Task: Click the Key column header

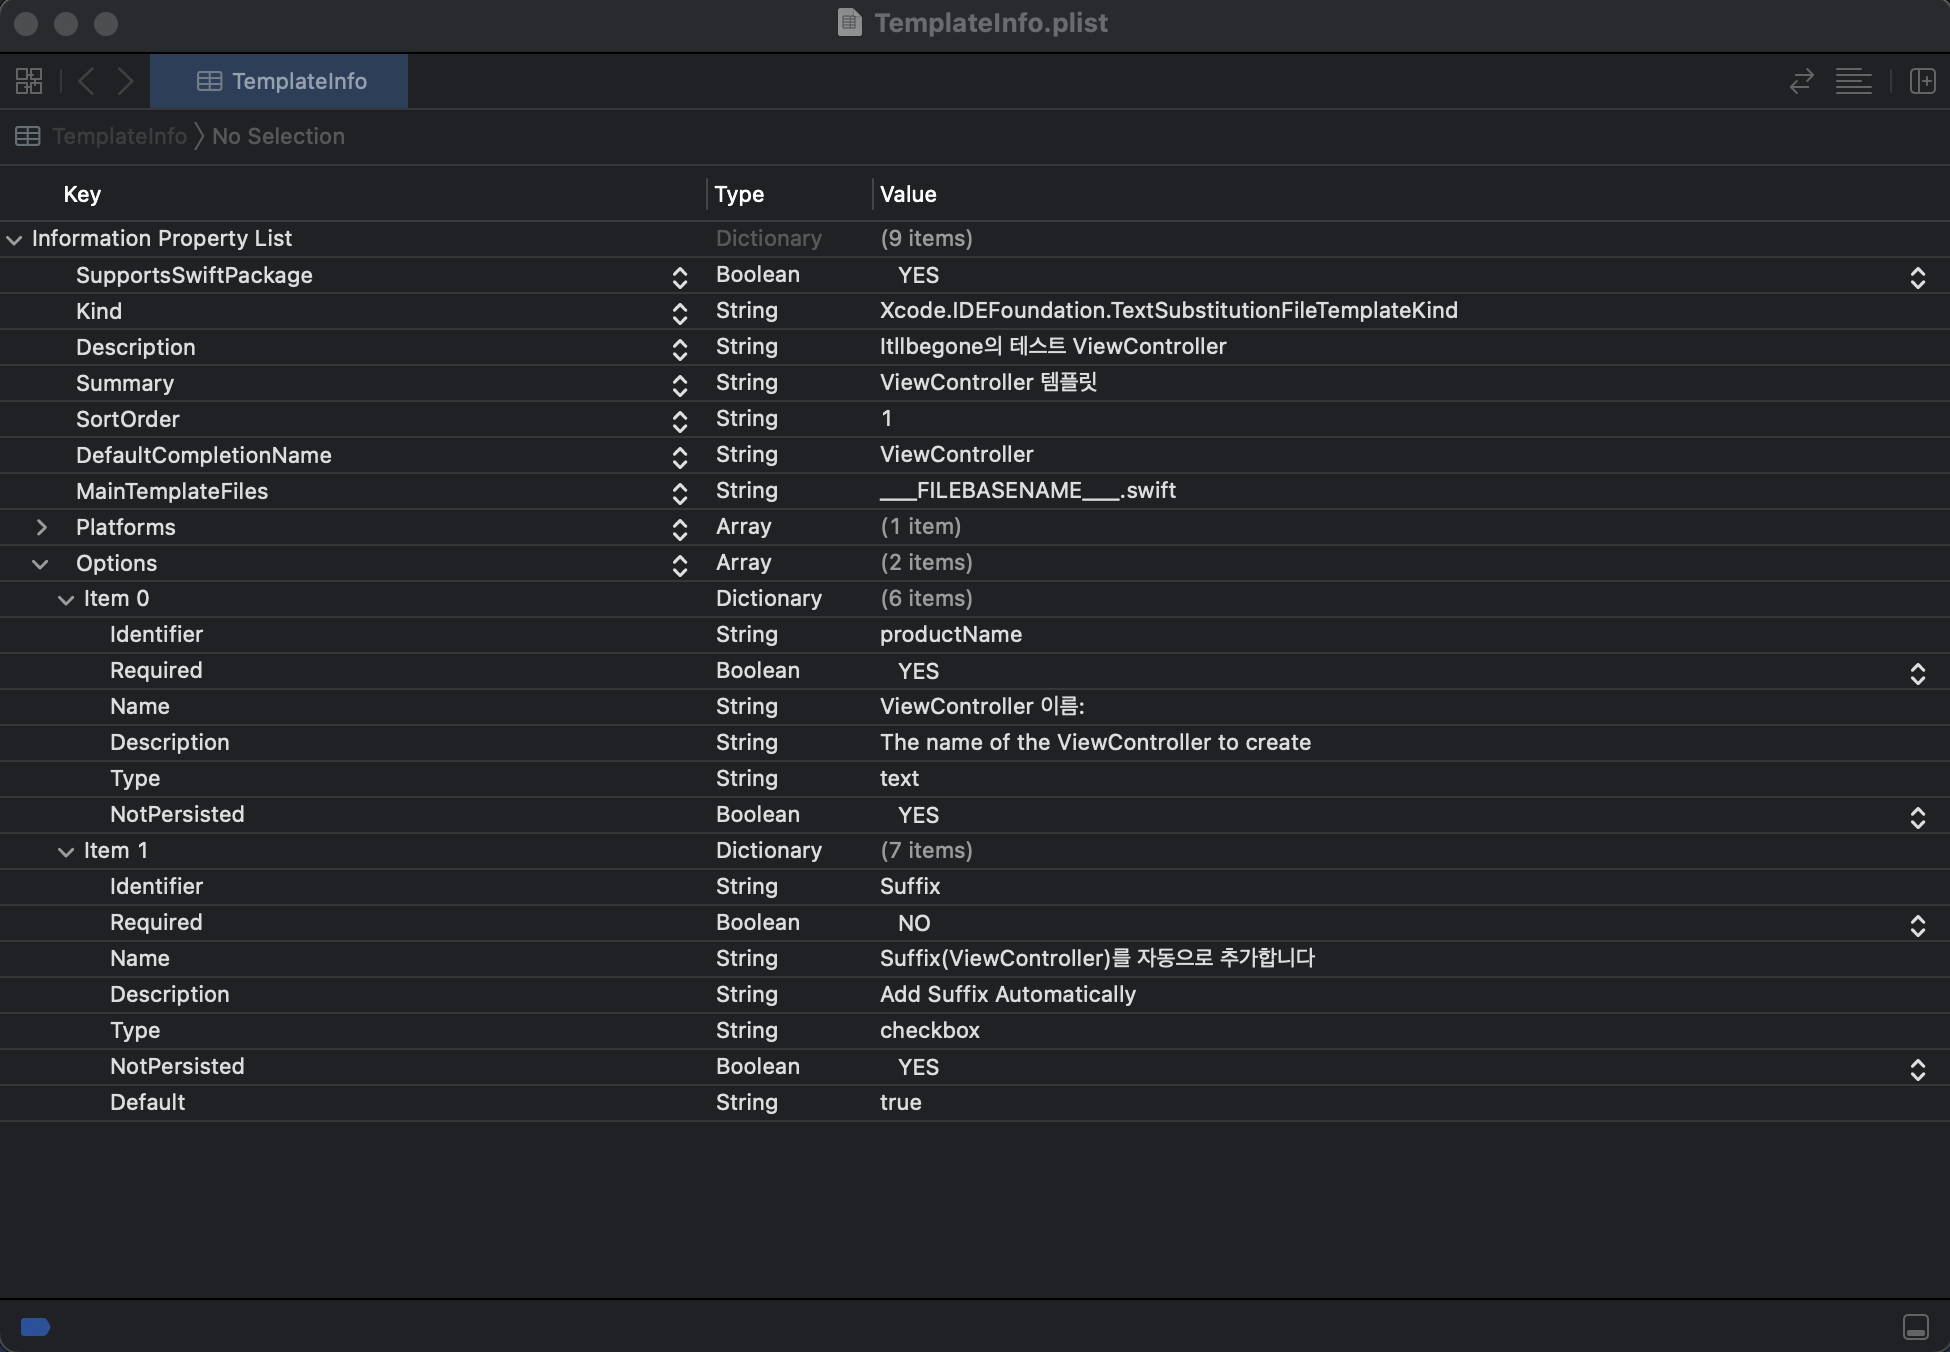Action: (x=82, y=194)
